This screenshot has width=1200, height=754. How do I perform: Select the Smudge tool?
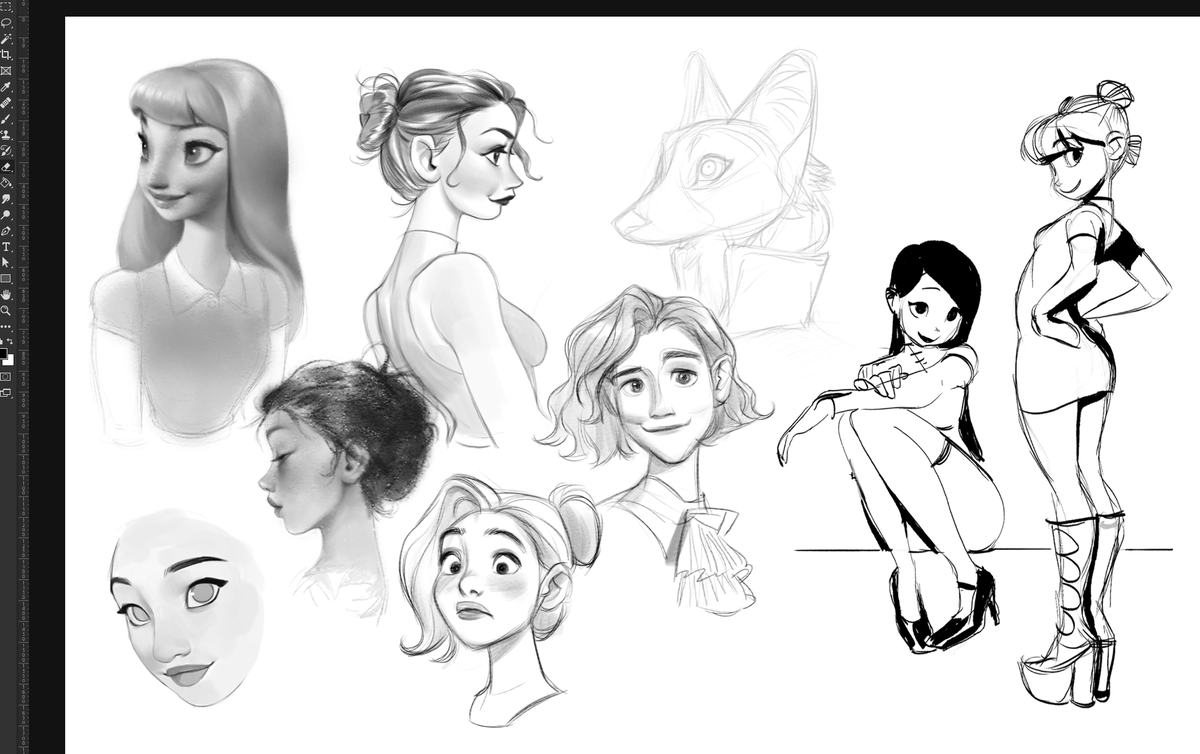tap(6, 198)
